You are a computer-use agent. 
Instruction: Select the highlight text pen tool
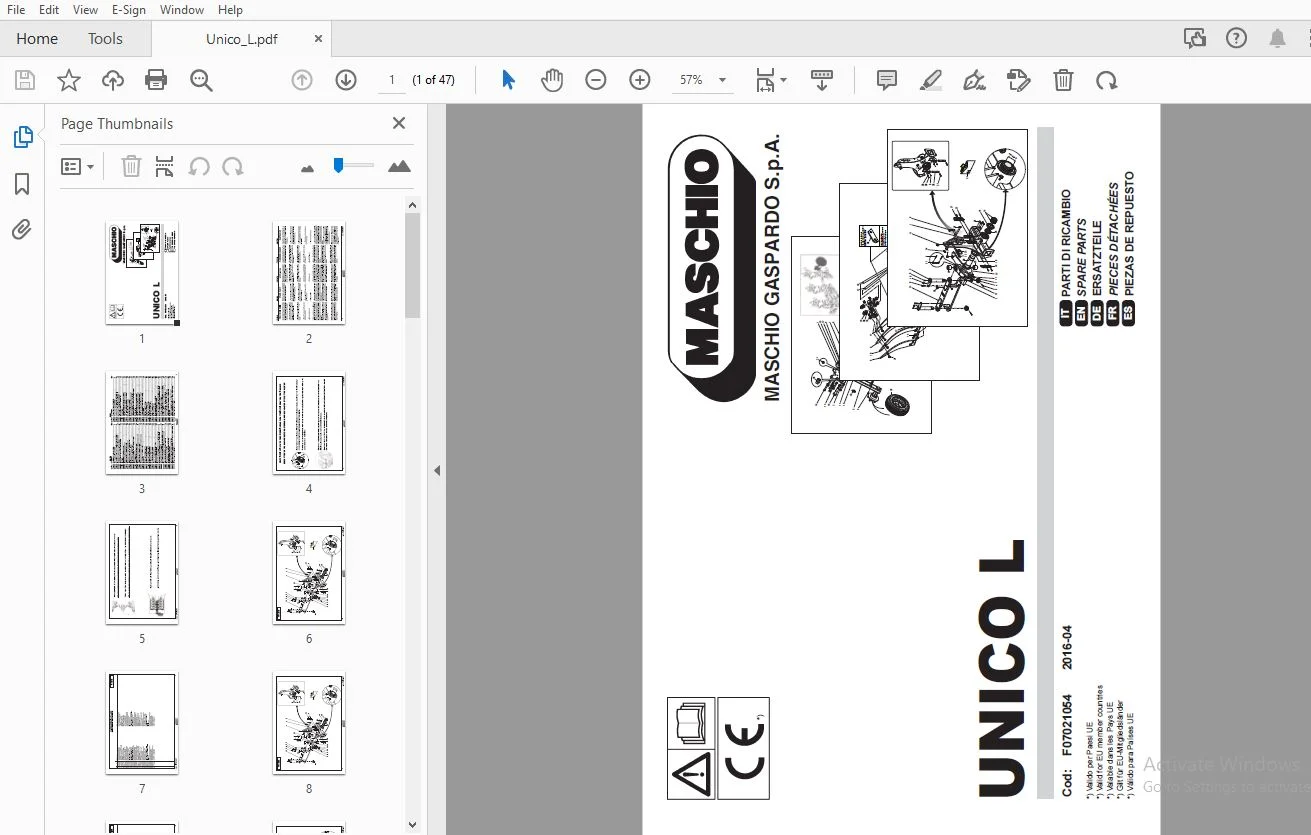click(x=931, y=80)
